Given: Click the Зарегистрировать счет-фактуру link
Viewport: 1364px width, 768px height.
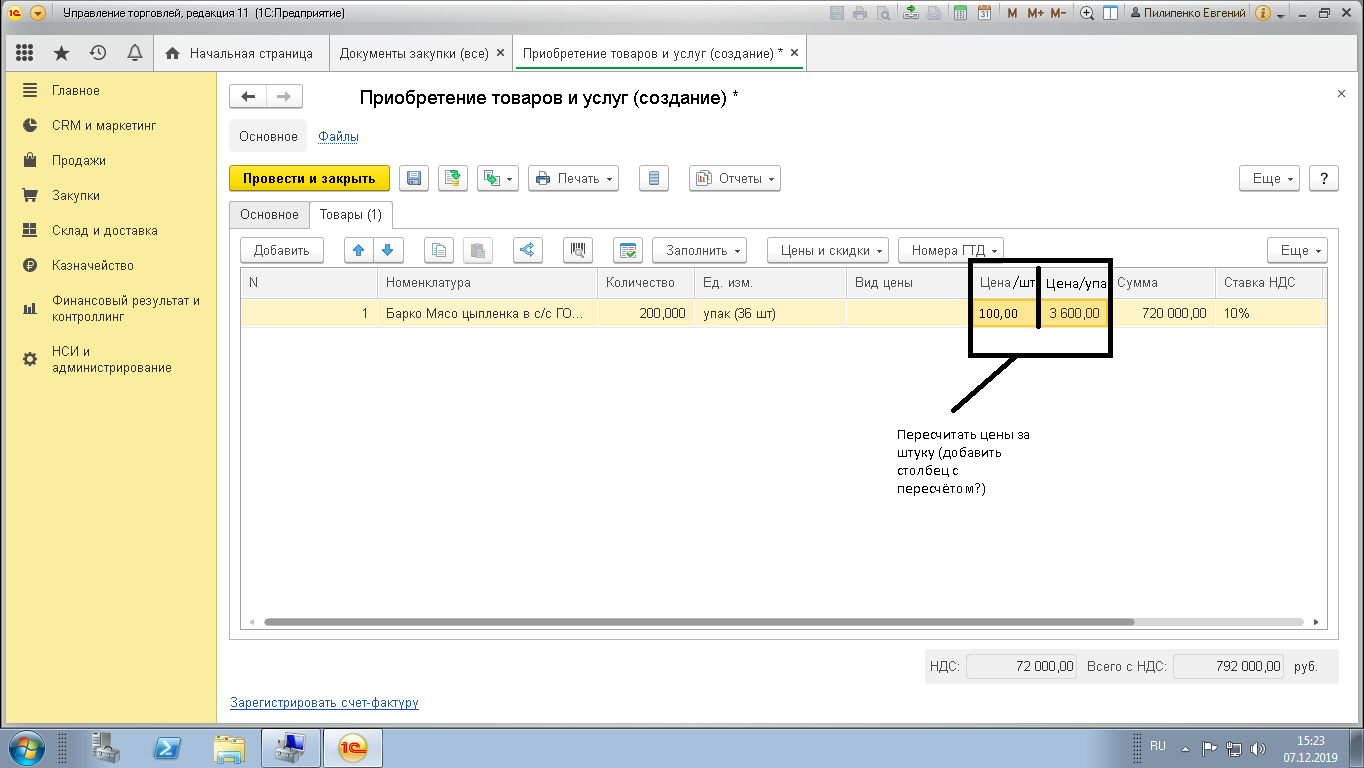Looking at the screenshot, I should coord(324,703).
